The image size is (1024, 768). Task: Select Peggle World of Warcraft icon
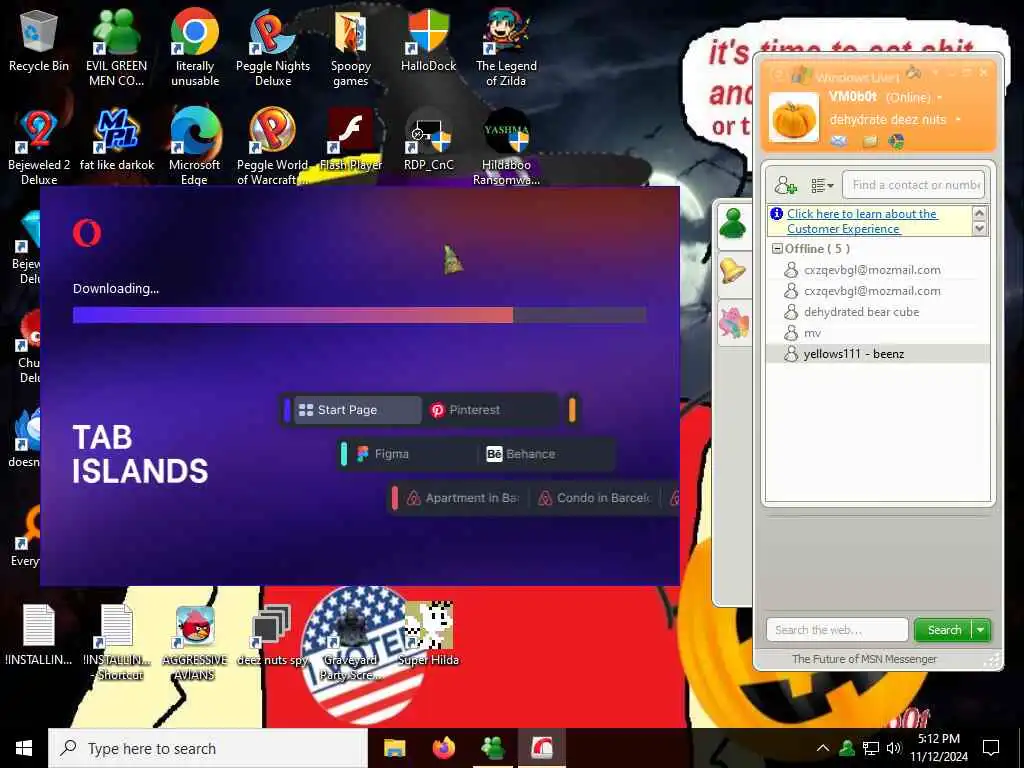(273, 146)
